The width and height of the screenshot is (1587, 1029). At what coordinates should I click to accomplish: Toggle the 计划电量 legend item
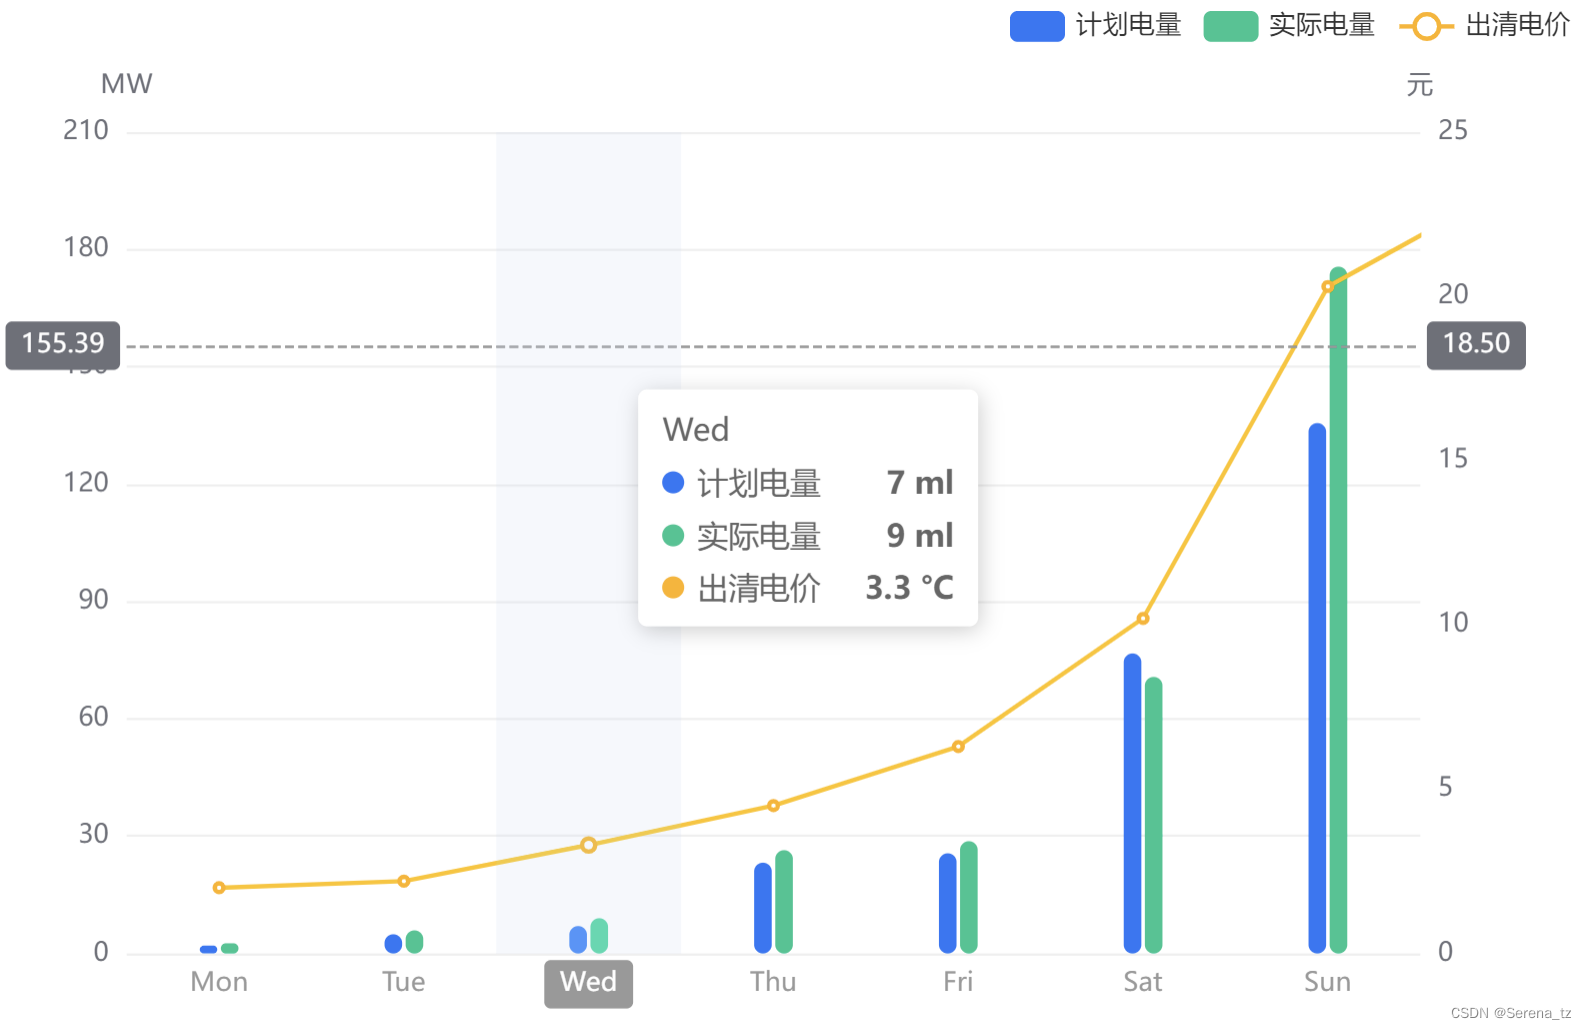click(1096, 25)
